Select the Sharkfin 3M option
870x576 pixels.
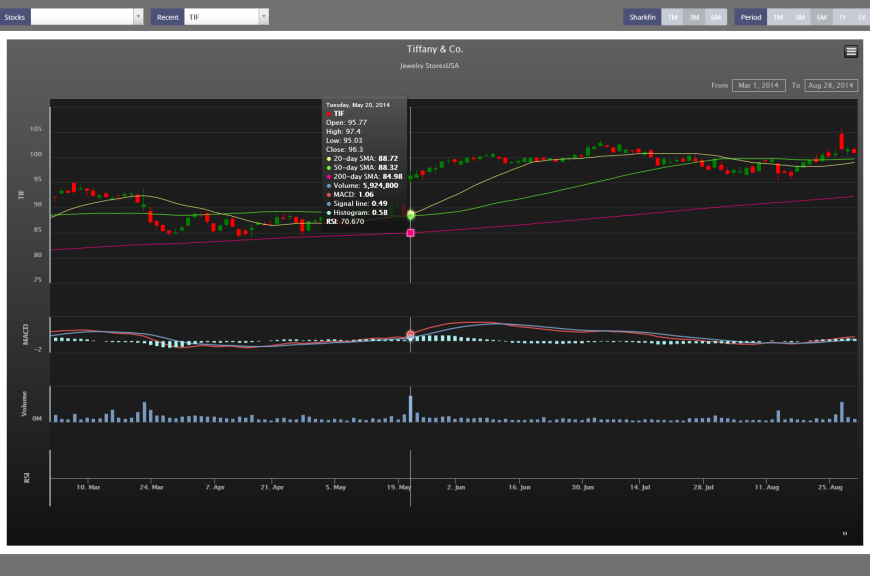click(x=694, y=17)
